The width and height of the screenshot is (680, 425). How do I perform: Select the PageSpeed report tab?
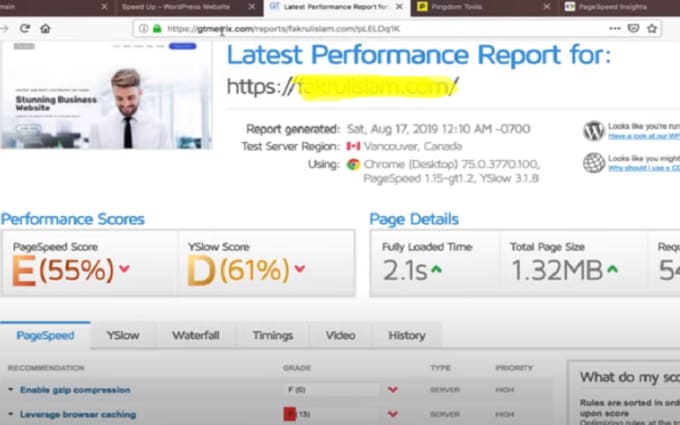pos(45,335)
